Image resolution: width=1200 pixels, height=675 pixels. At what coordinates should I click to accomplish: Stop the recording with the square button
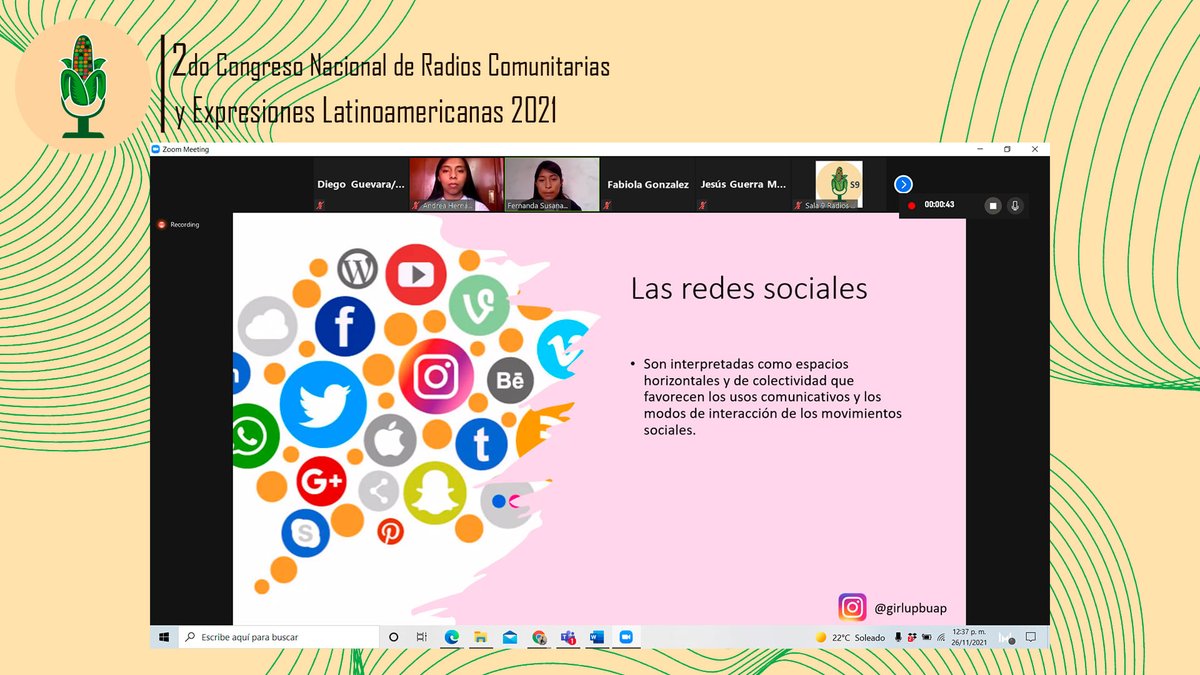click(993, 205)
